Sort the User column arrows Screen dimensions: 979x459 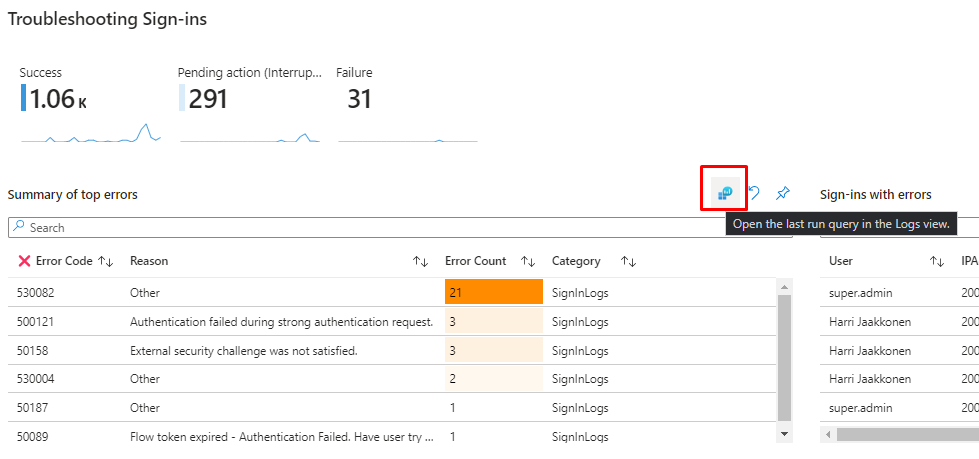pyautogui.click(x=936, y=261)
